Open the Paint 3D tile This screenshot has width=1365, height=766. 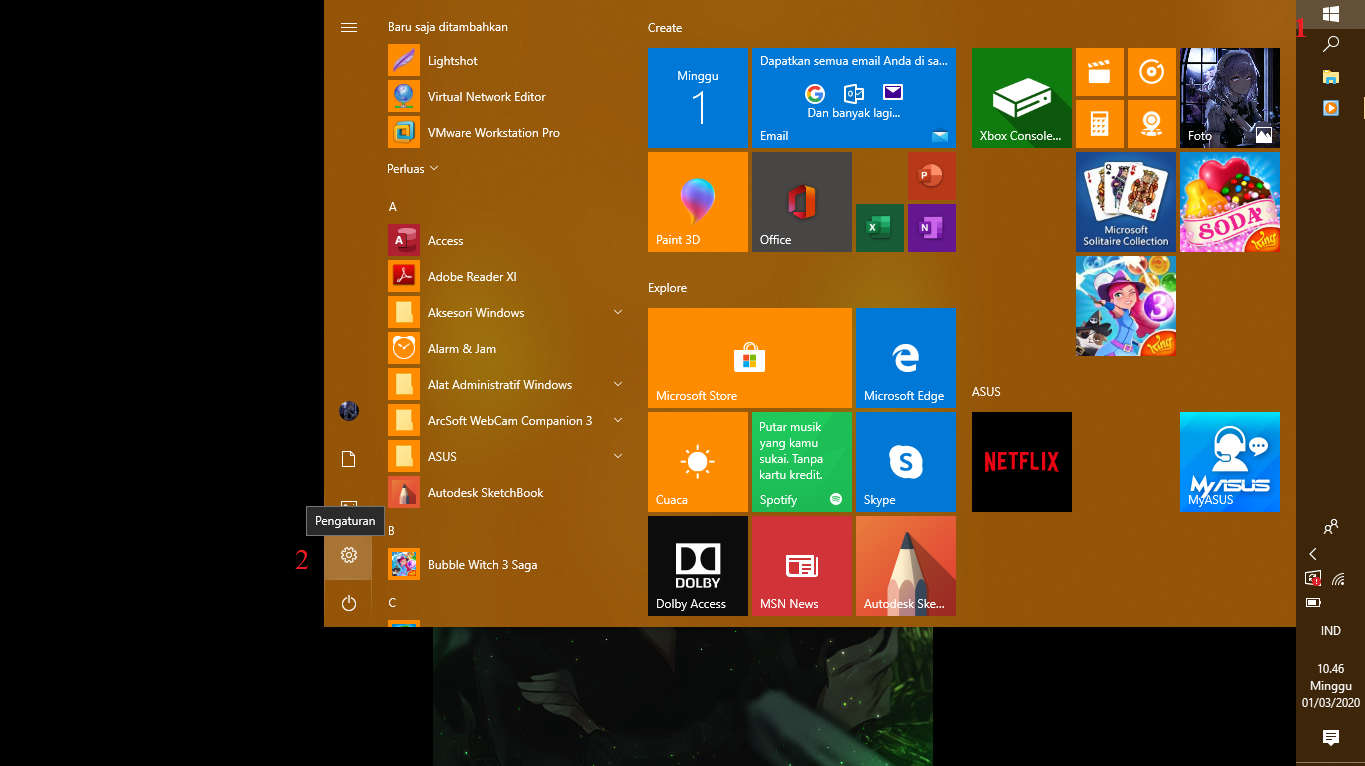click(x=698, y=202)
